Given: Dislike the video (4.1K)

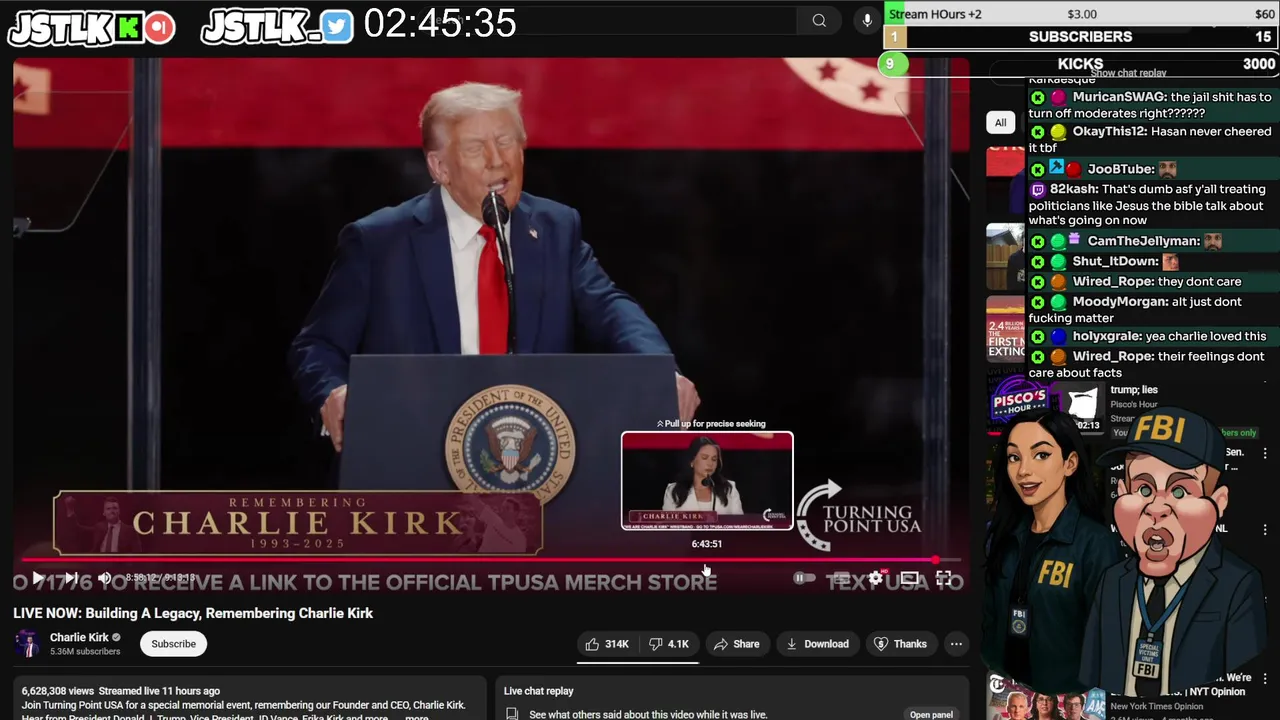Looking at the screenshot, I should (x=668, y=644).
